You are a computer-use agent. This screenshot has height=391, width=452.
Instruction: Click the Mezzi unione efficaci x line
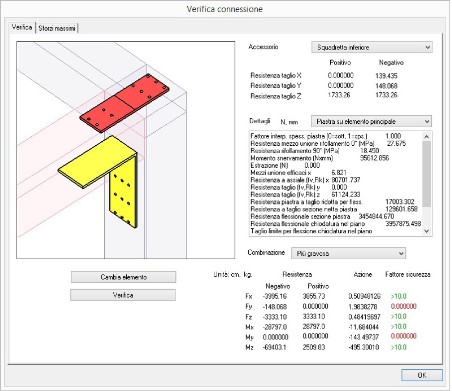(298, 173)
